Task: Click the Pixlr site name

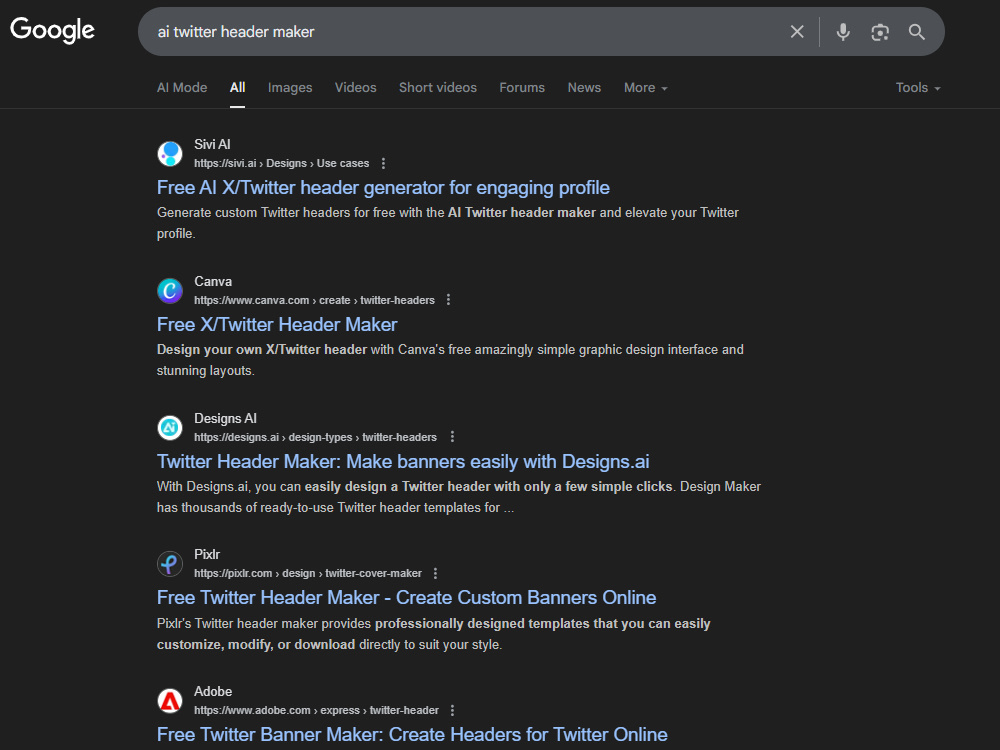Action: [x=207, y=554]
